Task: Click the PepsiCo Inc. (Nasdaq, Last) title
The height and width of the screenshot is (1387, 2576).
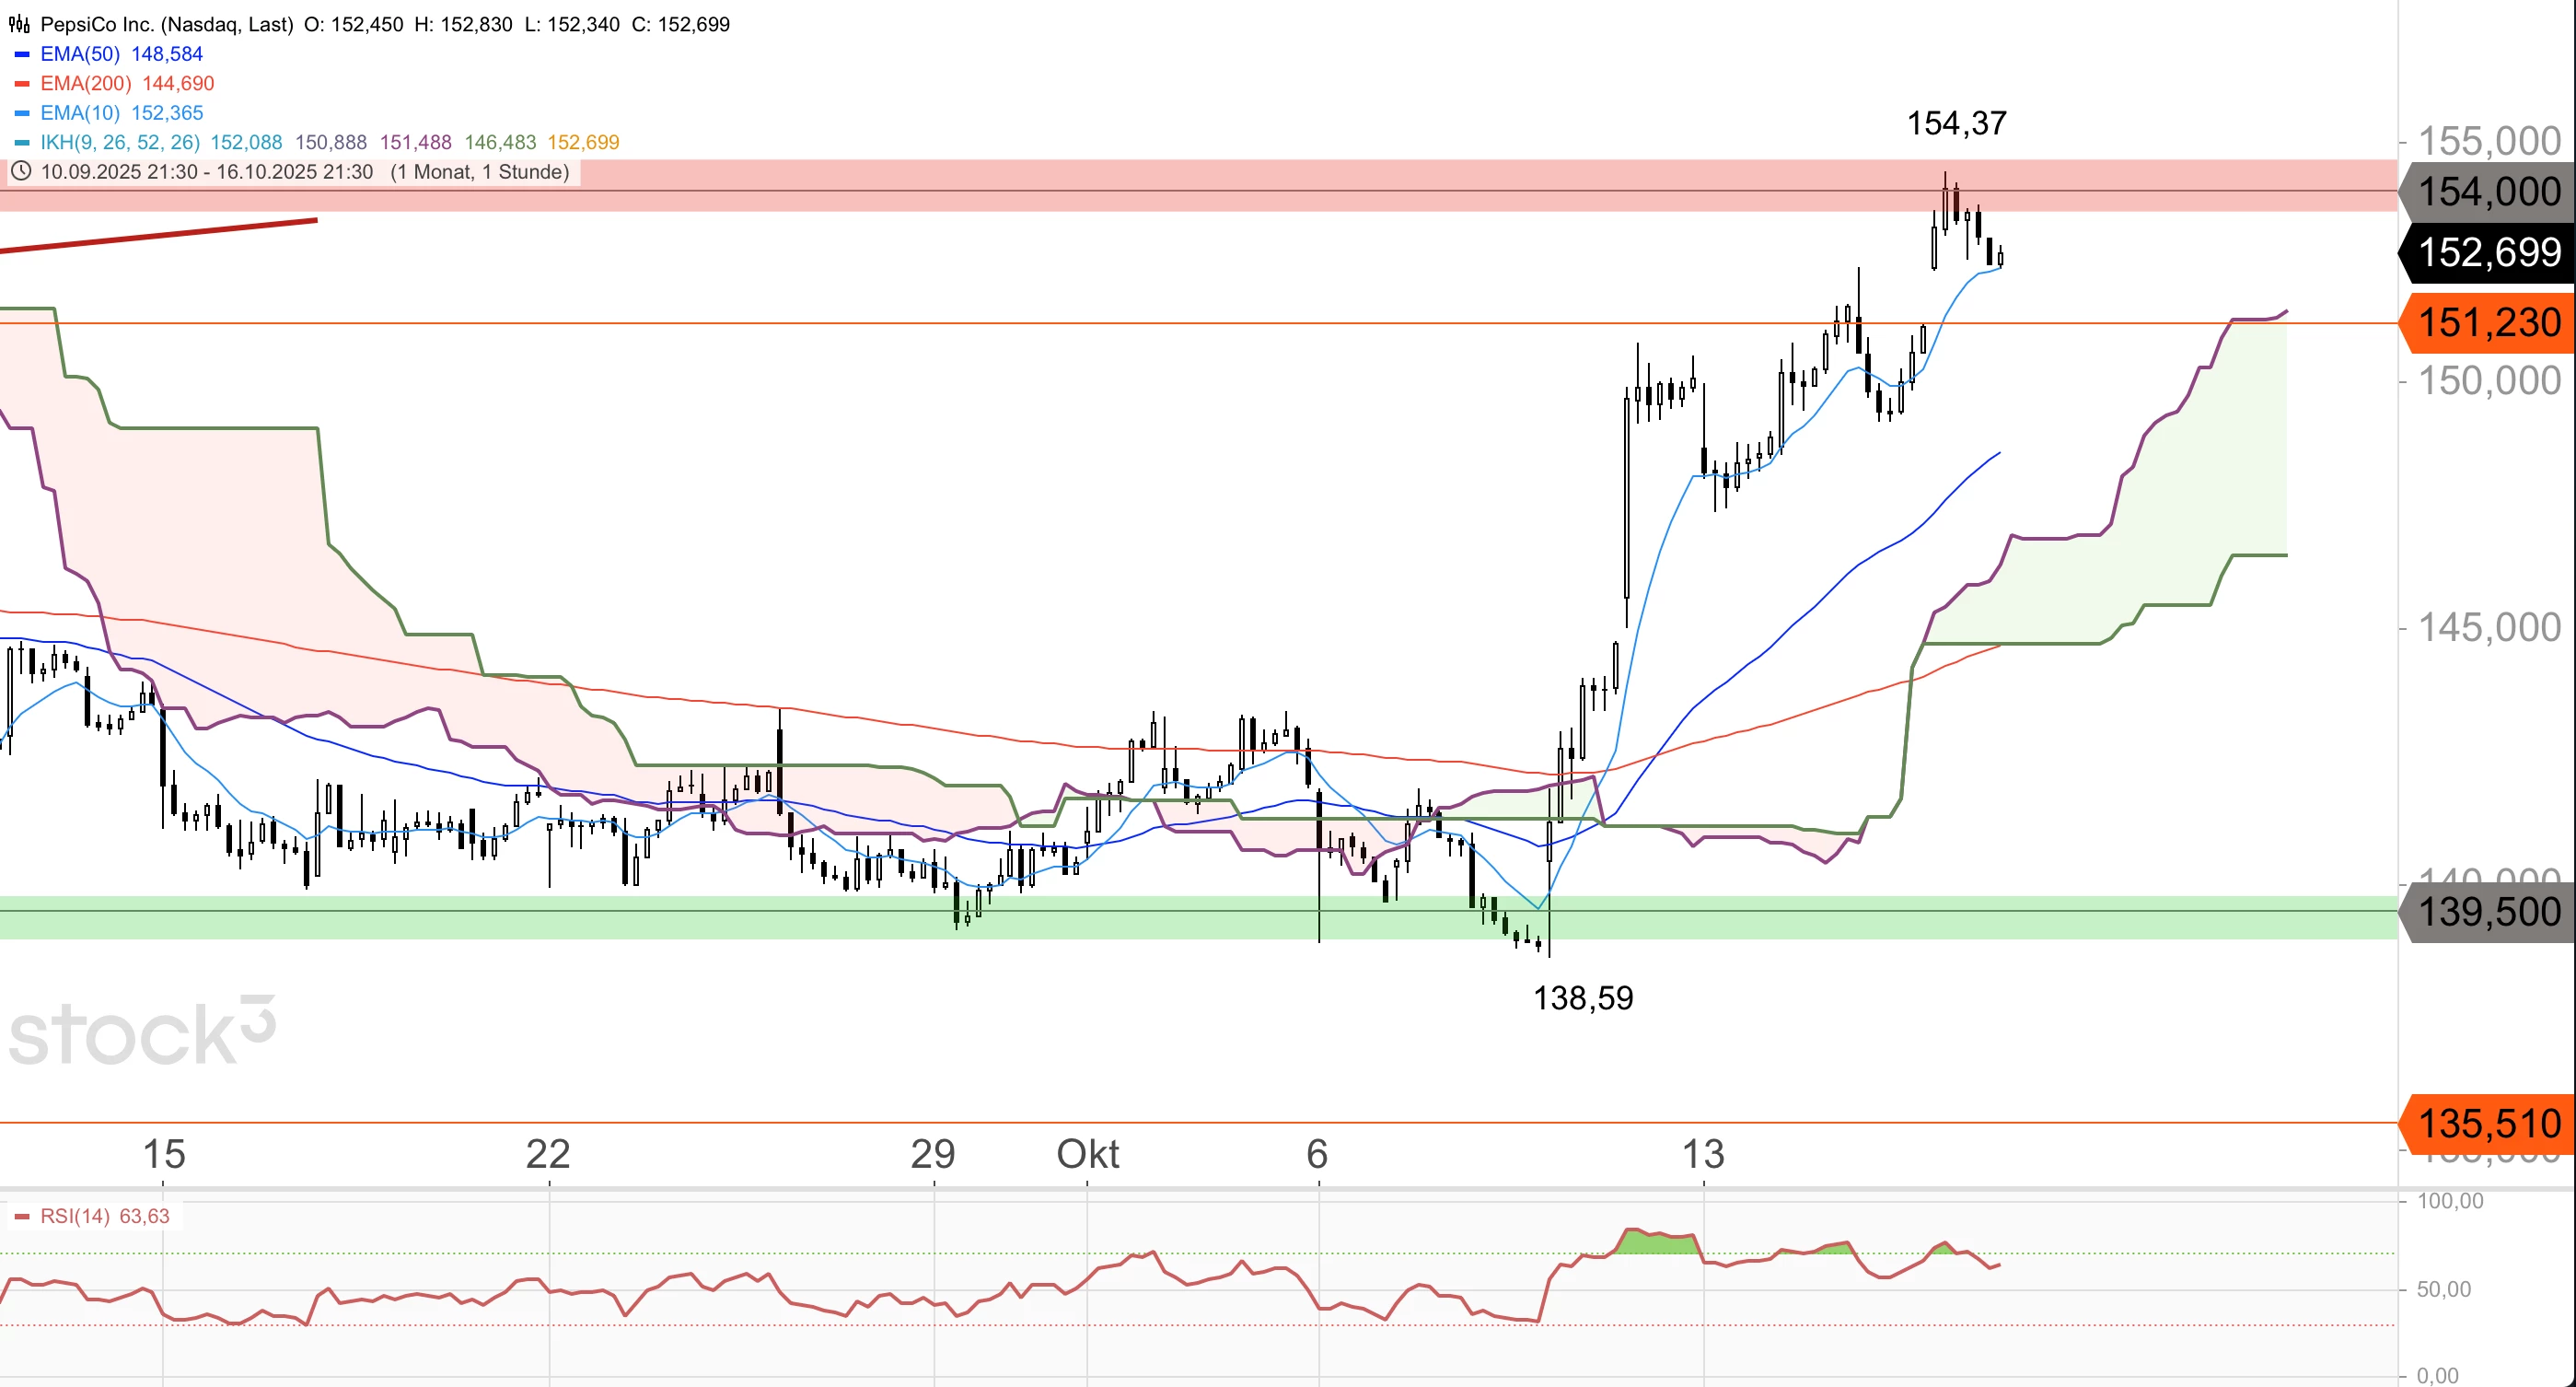Action: [166, 24]
